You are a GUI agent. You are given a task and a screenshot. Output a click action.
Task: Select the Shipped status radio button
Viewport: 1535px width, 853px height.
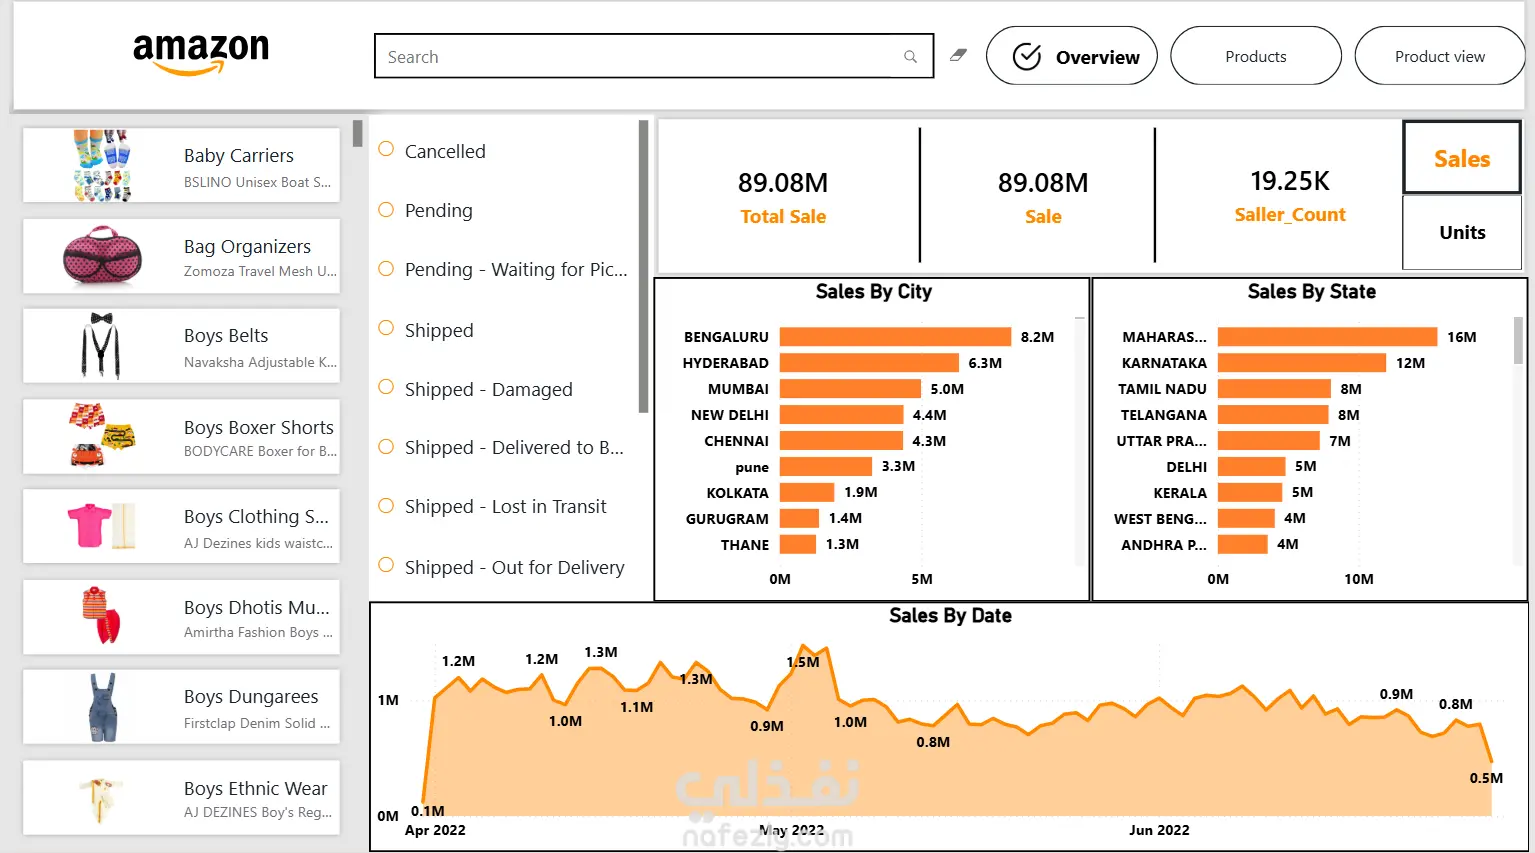pyautogui.click(x=386, y=328)
